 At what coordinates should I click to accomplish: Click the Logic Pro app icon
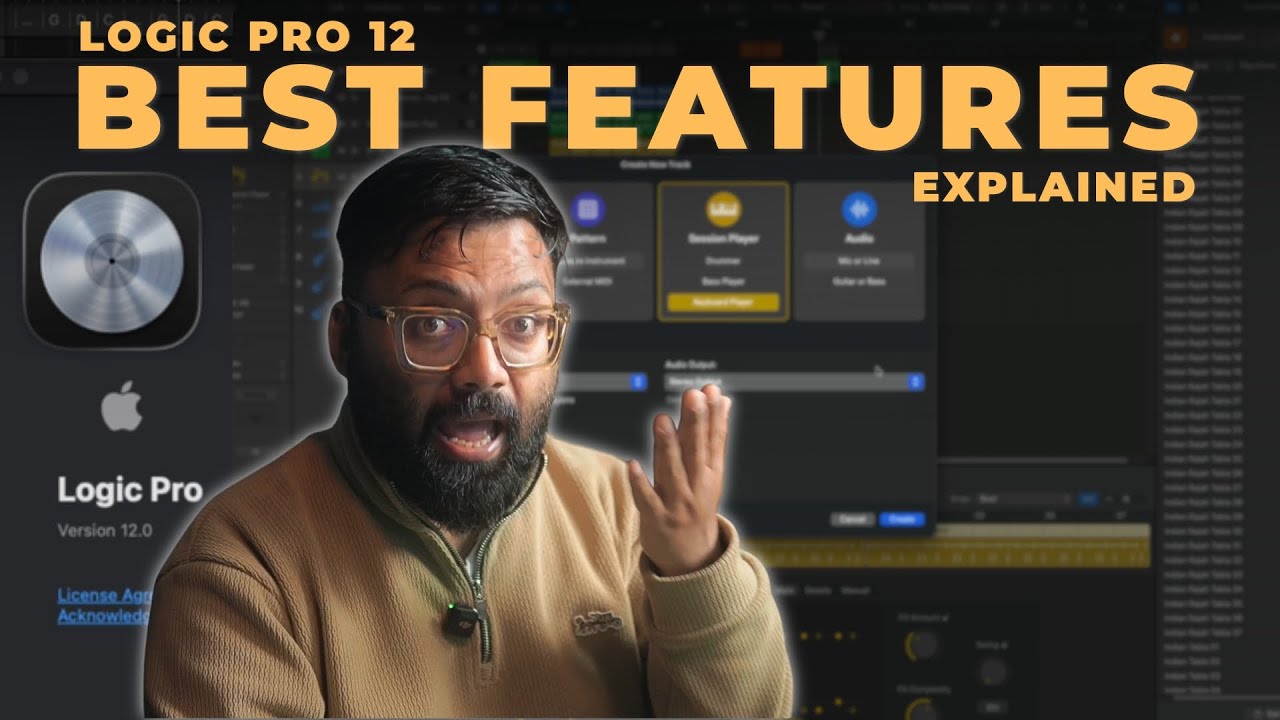click(112, 260)
